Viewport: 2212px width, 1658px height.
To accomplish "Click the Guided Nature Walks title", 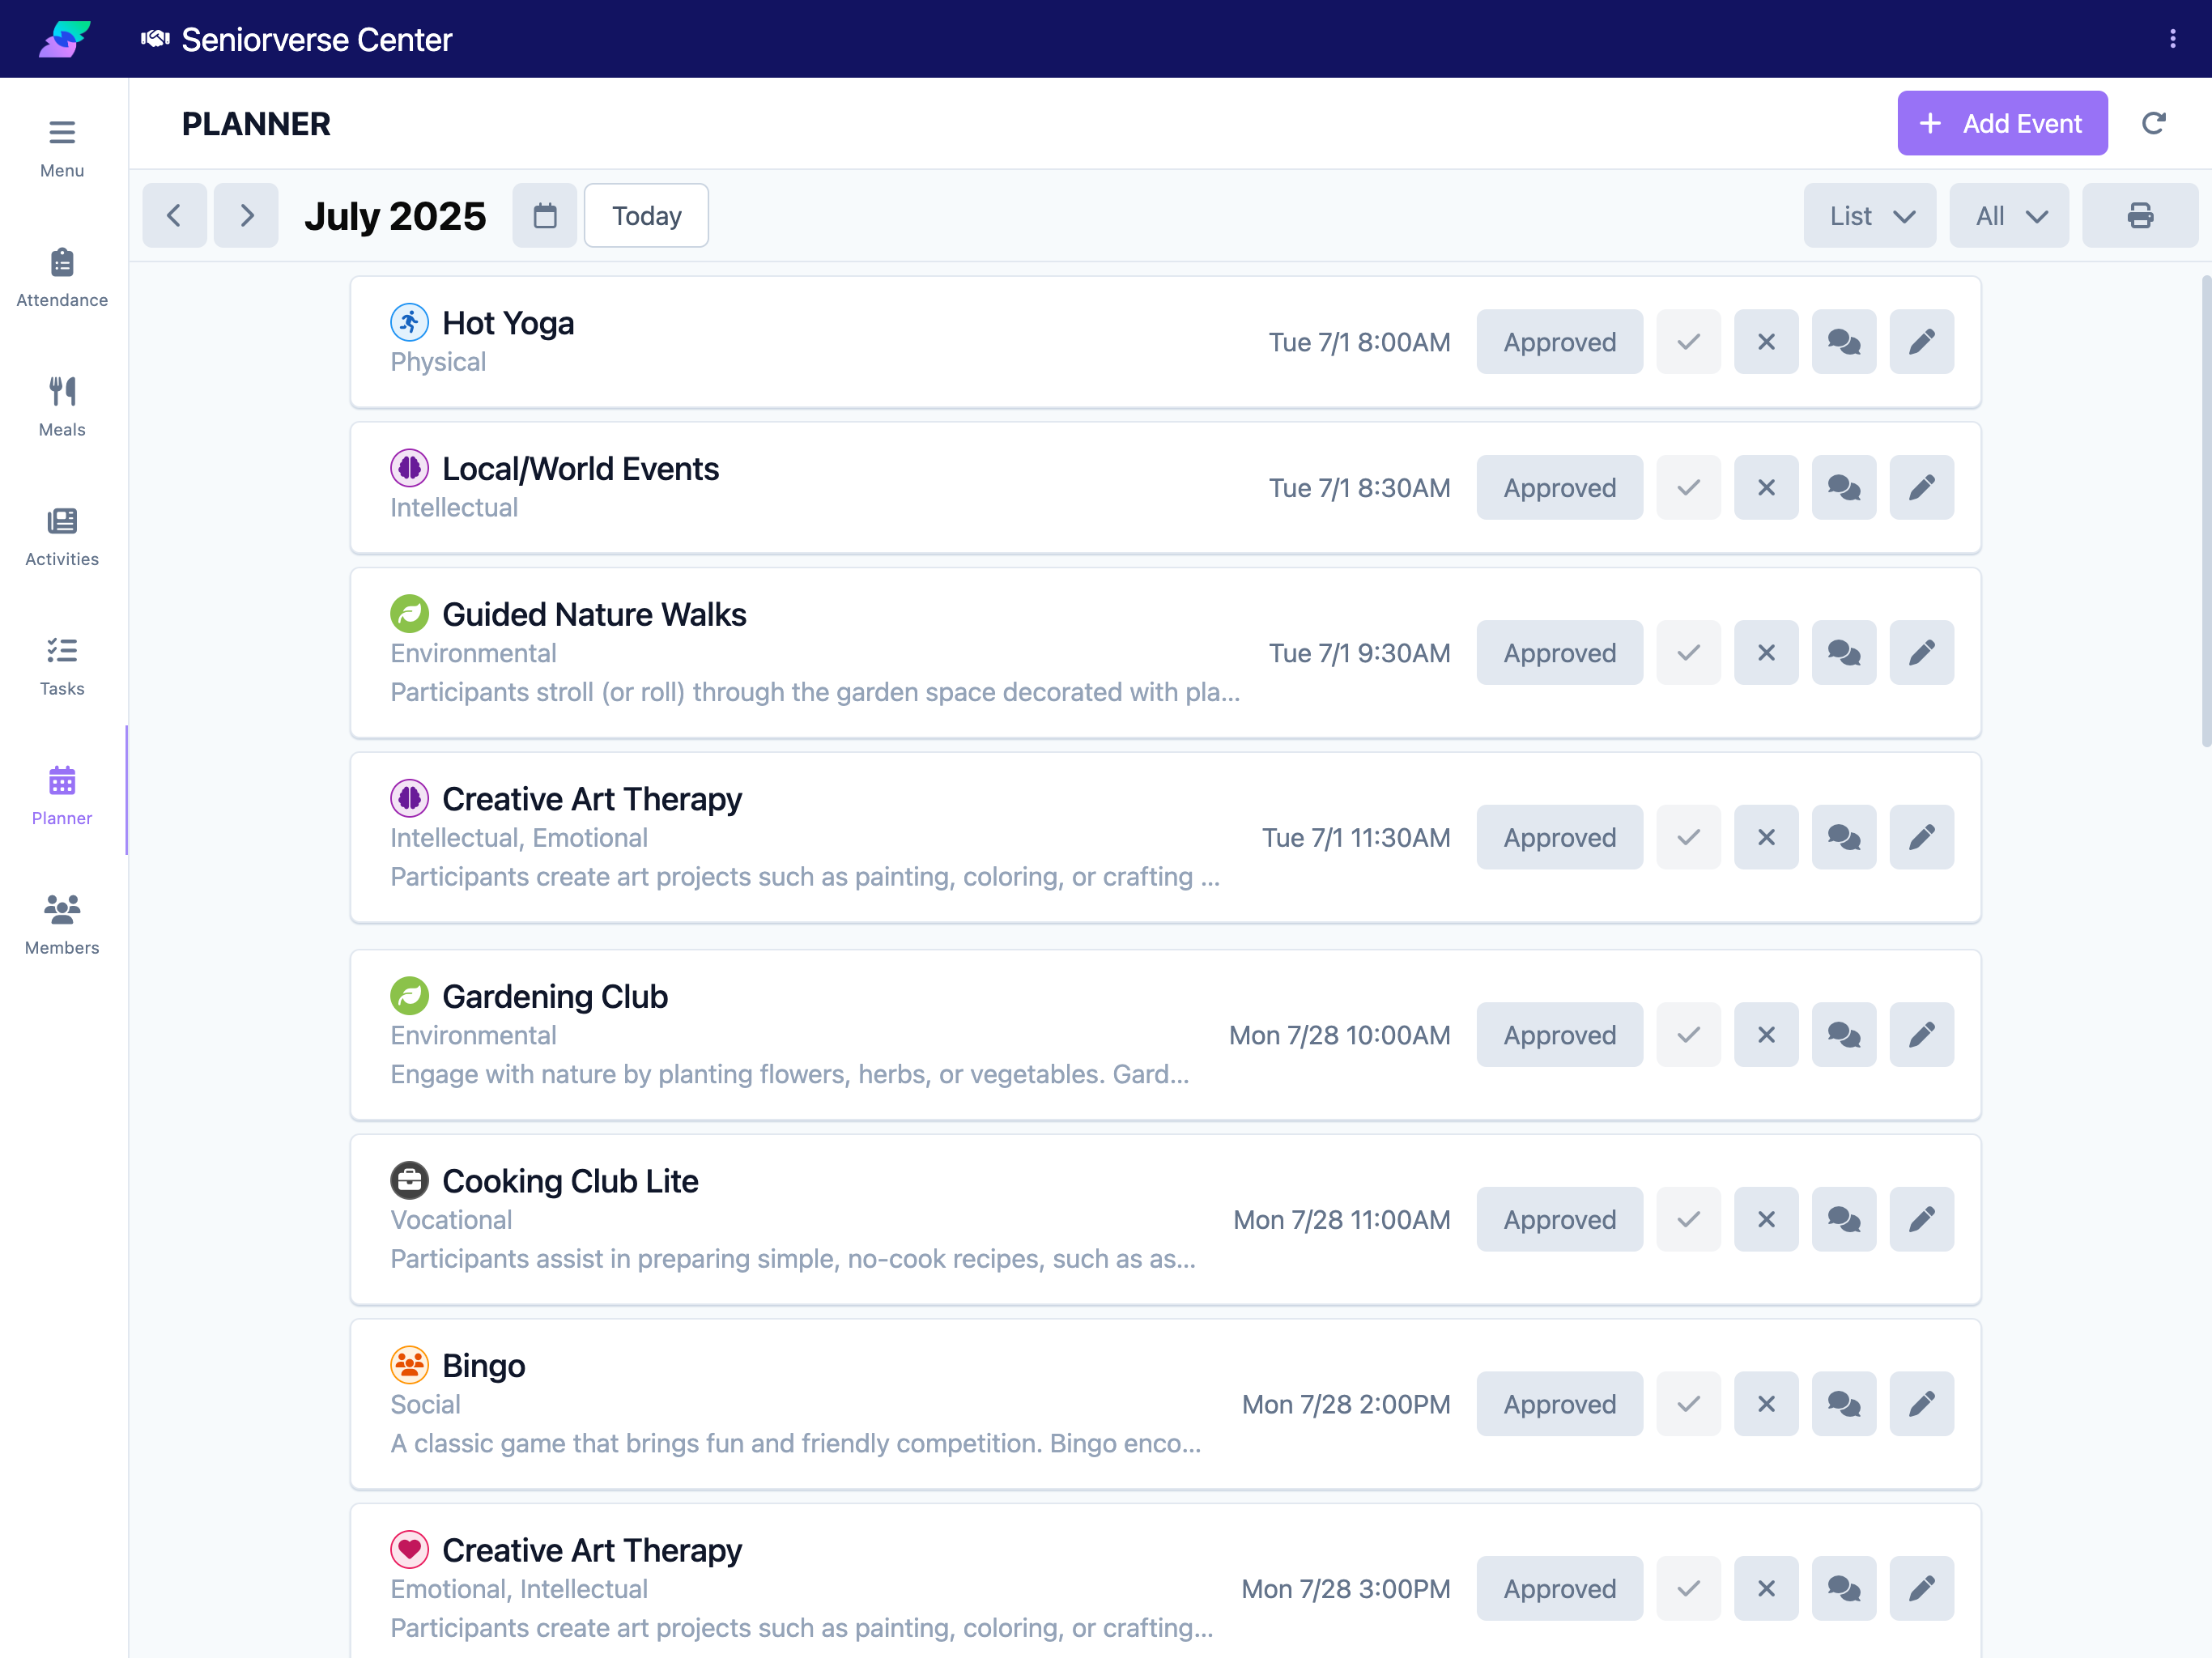I will pos(594,614).
